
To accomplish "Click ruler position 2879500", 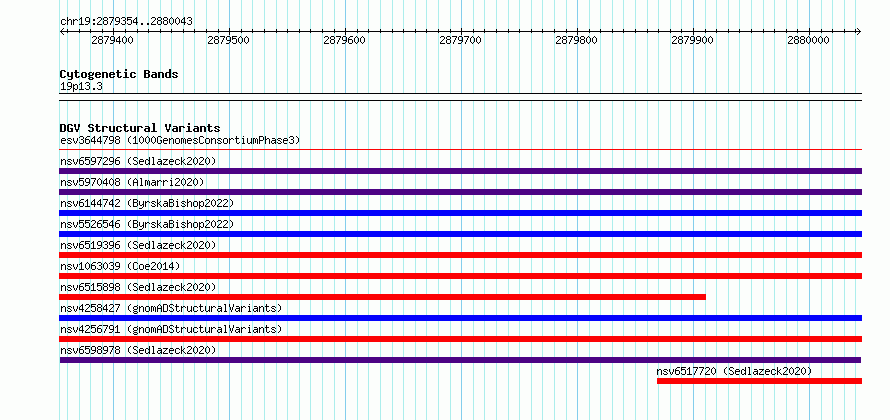I will [x=229, y=40].
